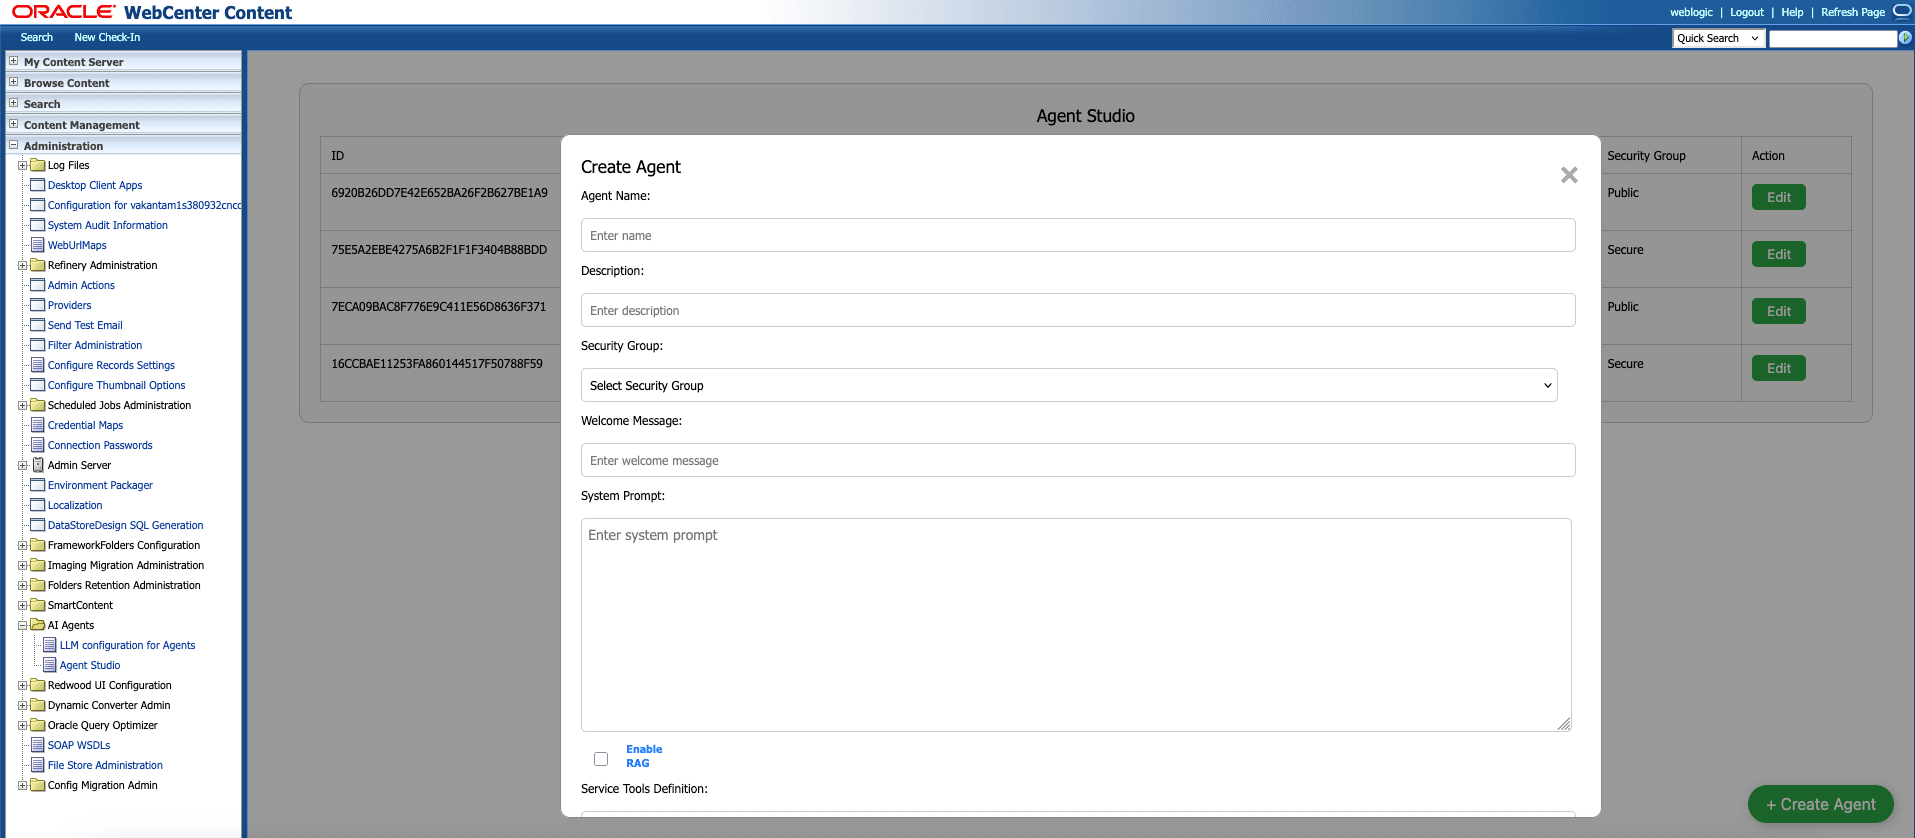Screen dimensions: 1915x838
Task: Click the Logout link
Action: [x=1747, y=12]
